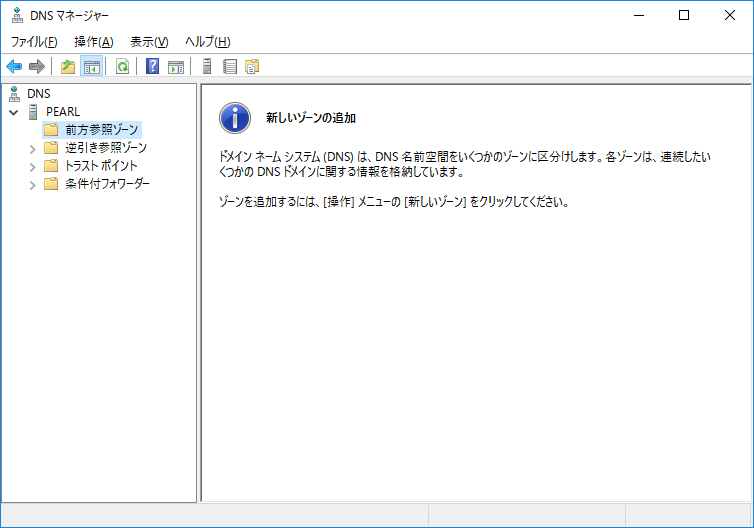Screen dimensions: 754x528
Task: Click the Forward arrow toolbar icon
Action: pyautogui.click(x=37, y=67)
